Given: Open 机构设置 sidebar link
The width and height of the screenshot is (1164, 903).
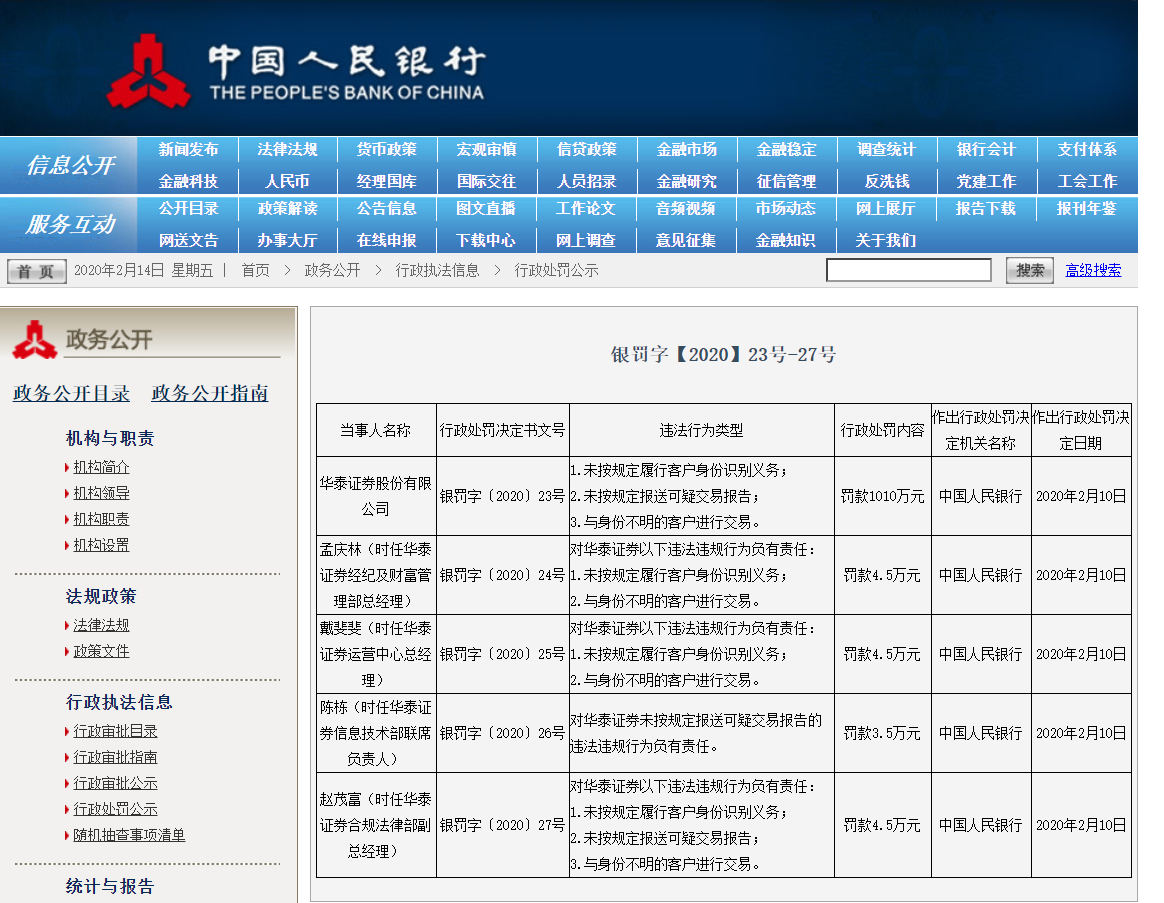Looking at the screenshot, I should (101, 545).
